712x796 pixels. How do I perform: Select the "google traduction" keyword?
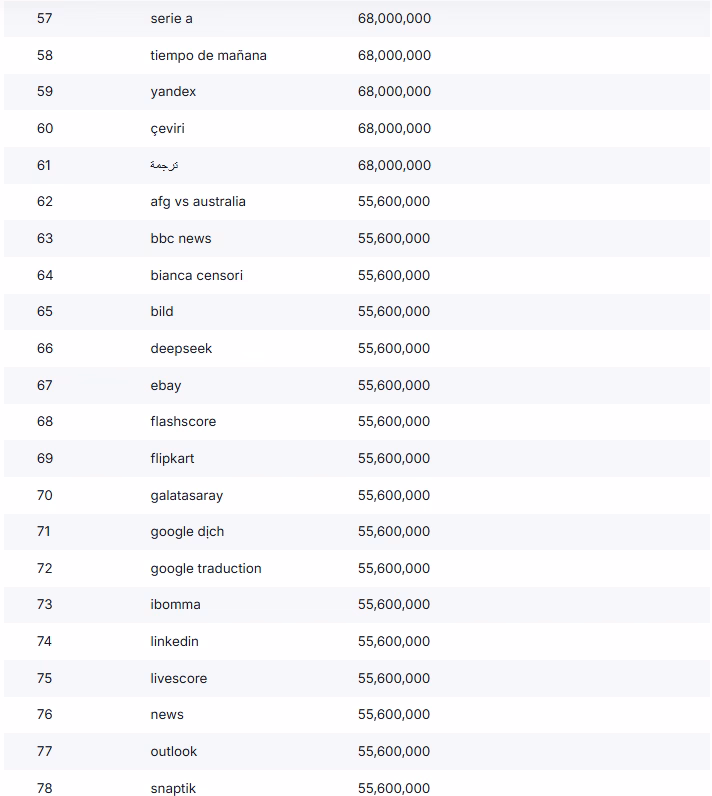tap(206, 568)
